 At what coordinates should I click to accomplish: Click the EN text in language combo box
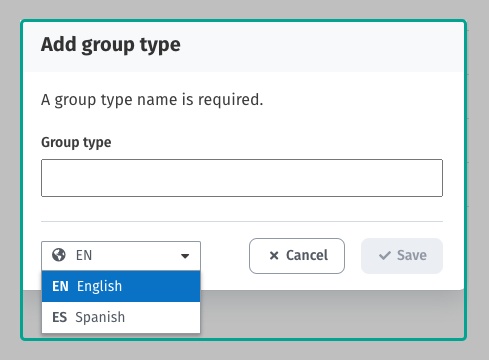tap(84, 255)
